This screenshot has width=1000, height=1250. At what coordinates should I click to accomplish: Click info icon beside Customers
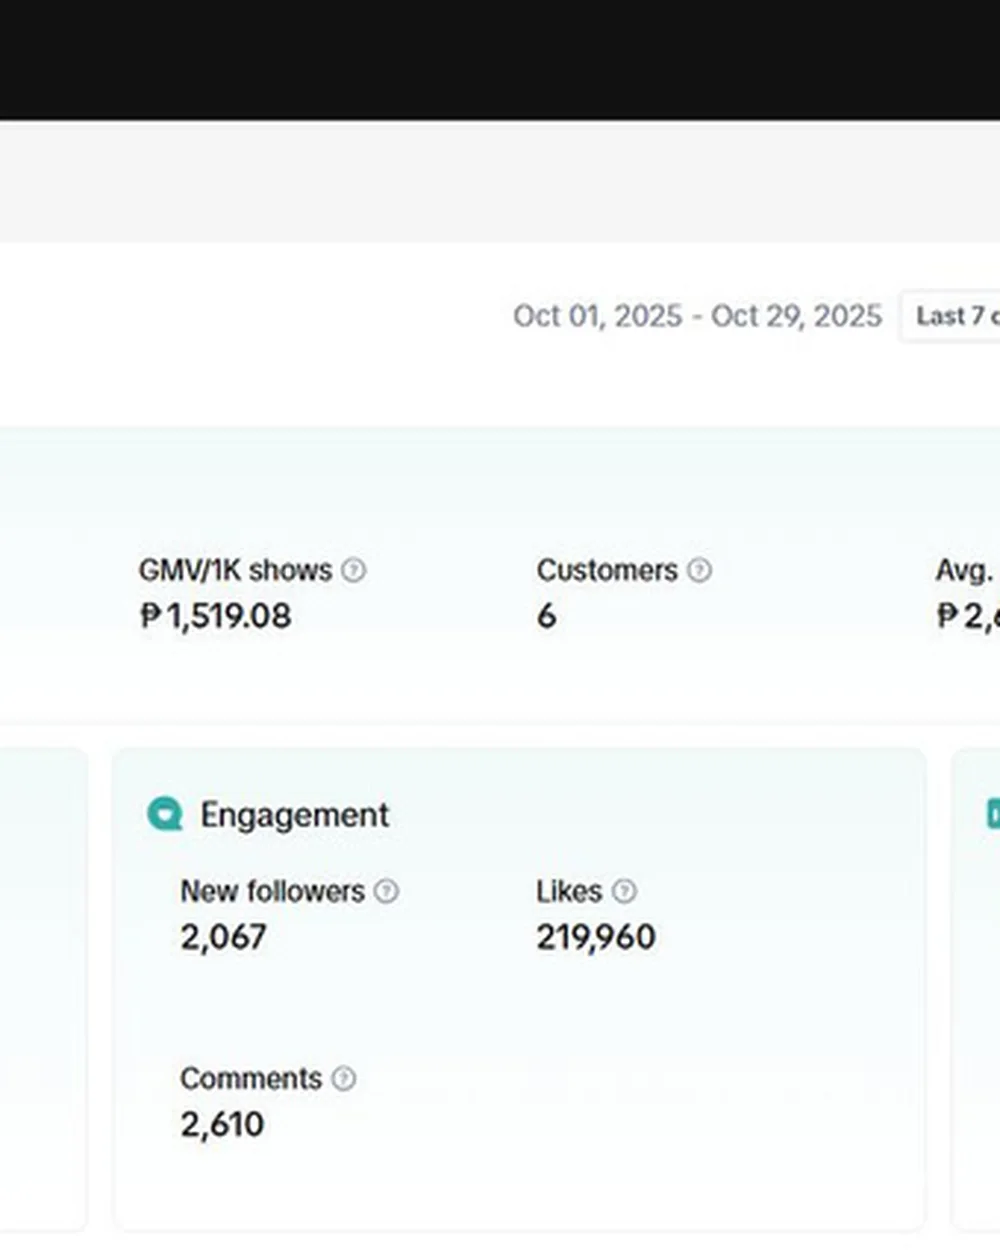point(700,570)
